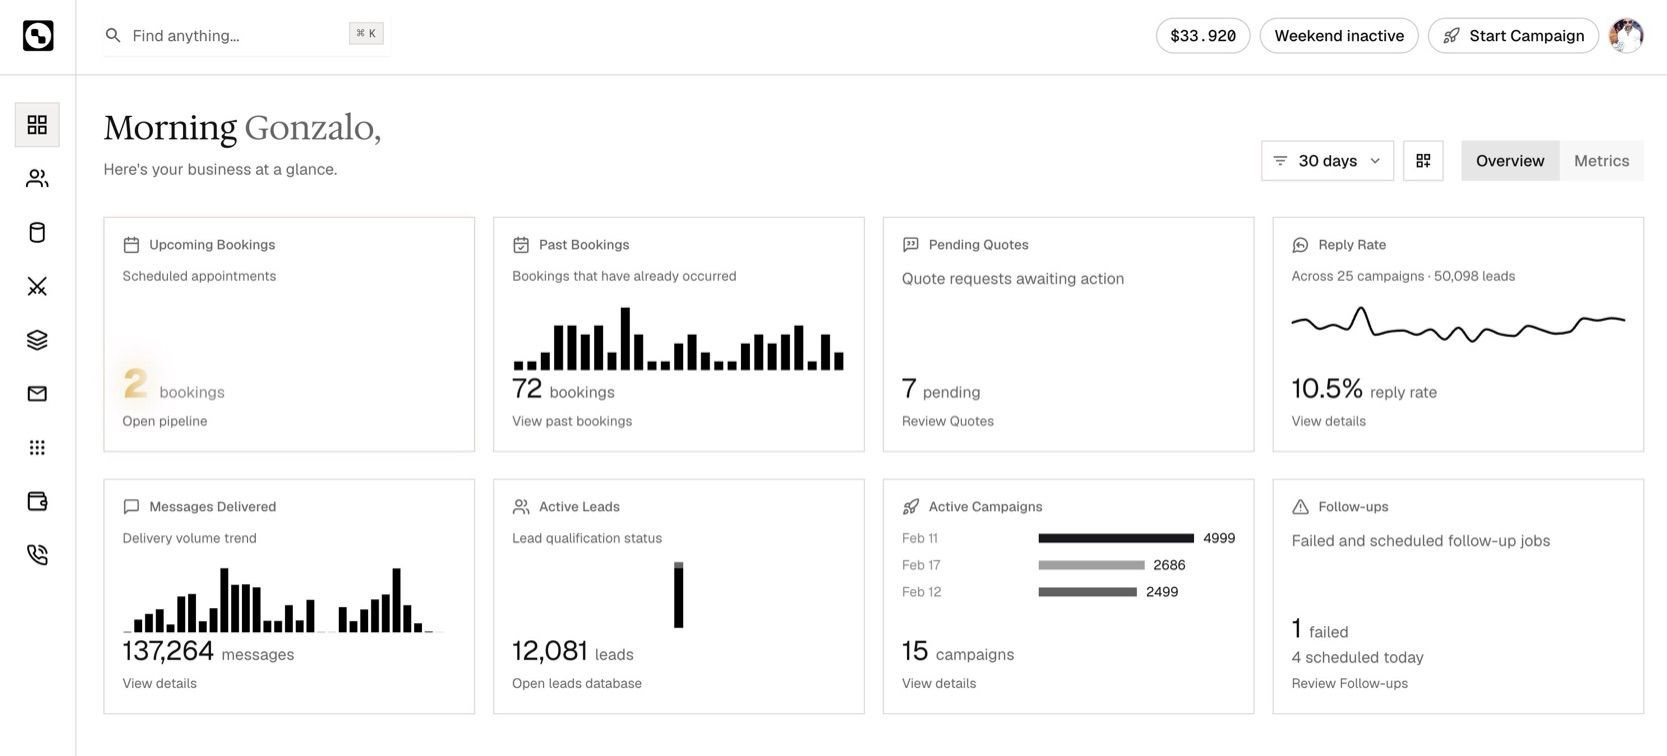Click the 4999 campaign count
The height and width of the screenshot is (756, 1667).
[1219, 538]
